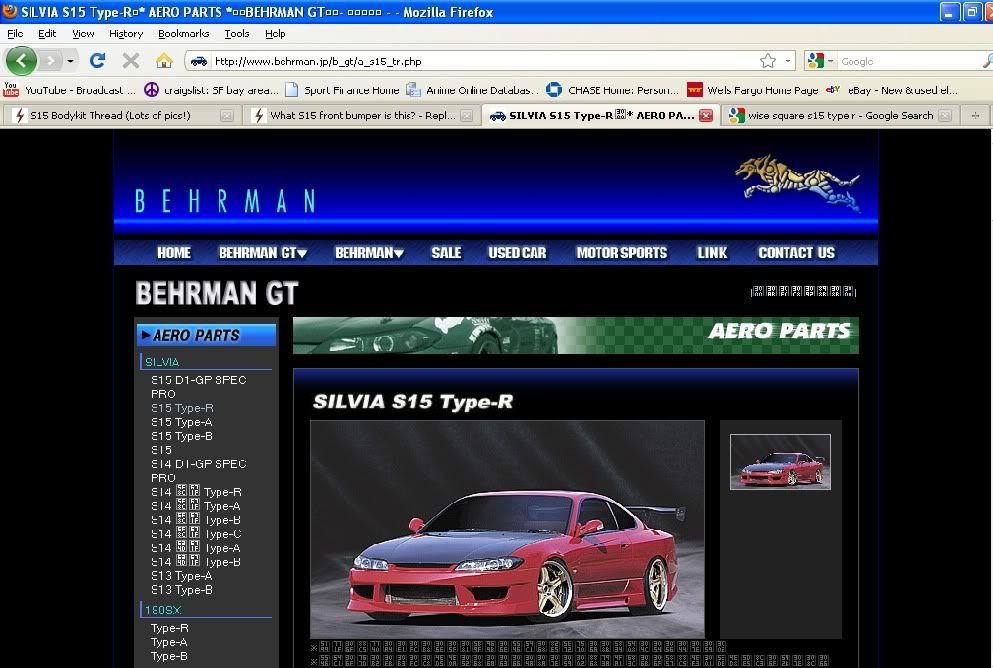Open the Bookmarks menu

pyautogui.click(x=183, y=34)
